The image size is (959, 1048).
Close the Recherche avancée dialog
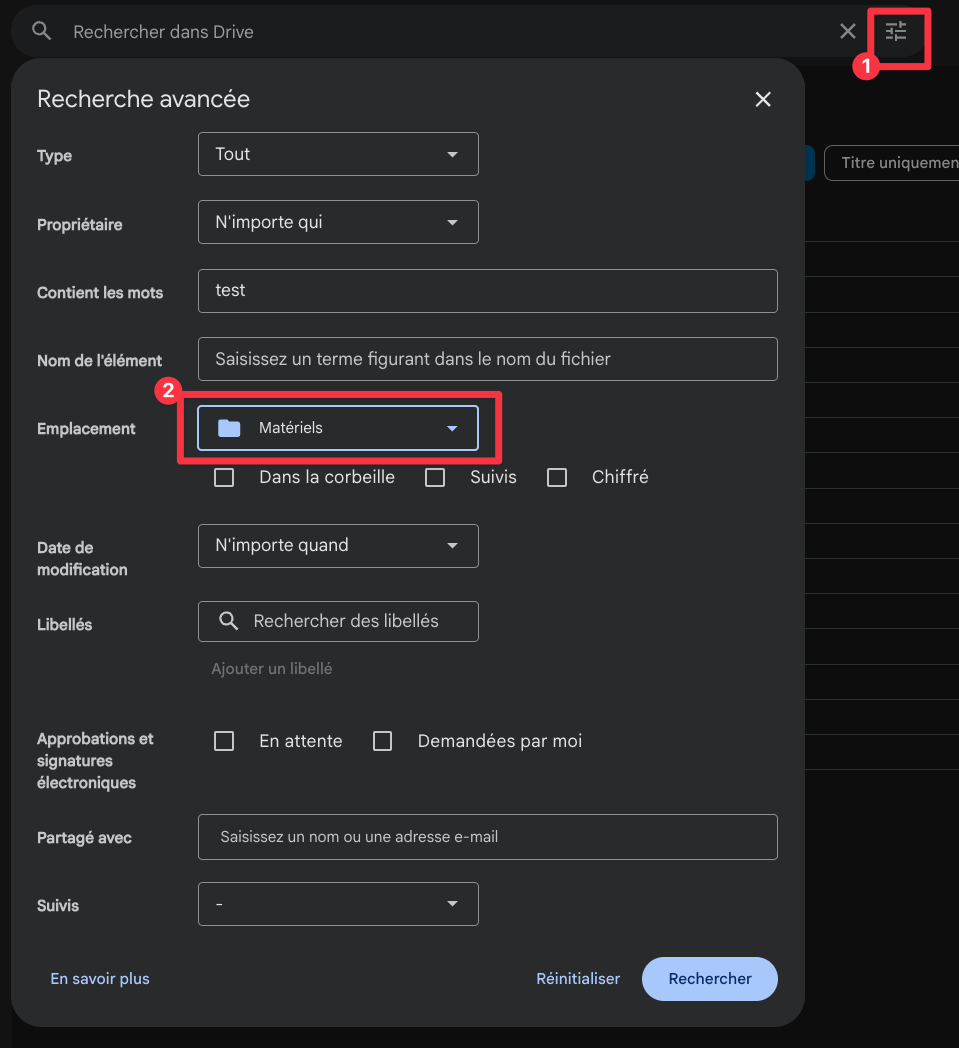coord(763,99)
